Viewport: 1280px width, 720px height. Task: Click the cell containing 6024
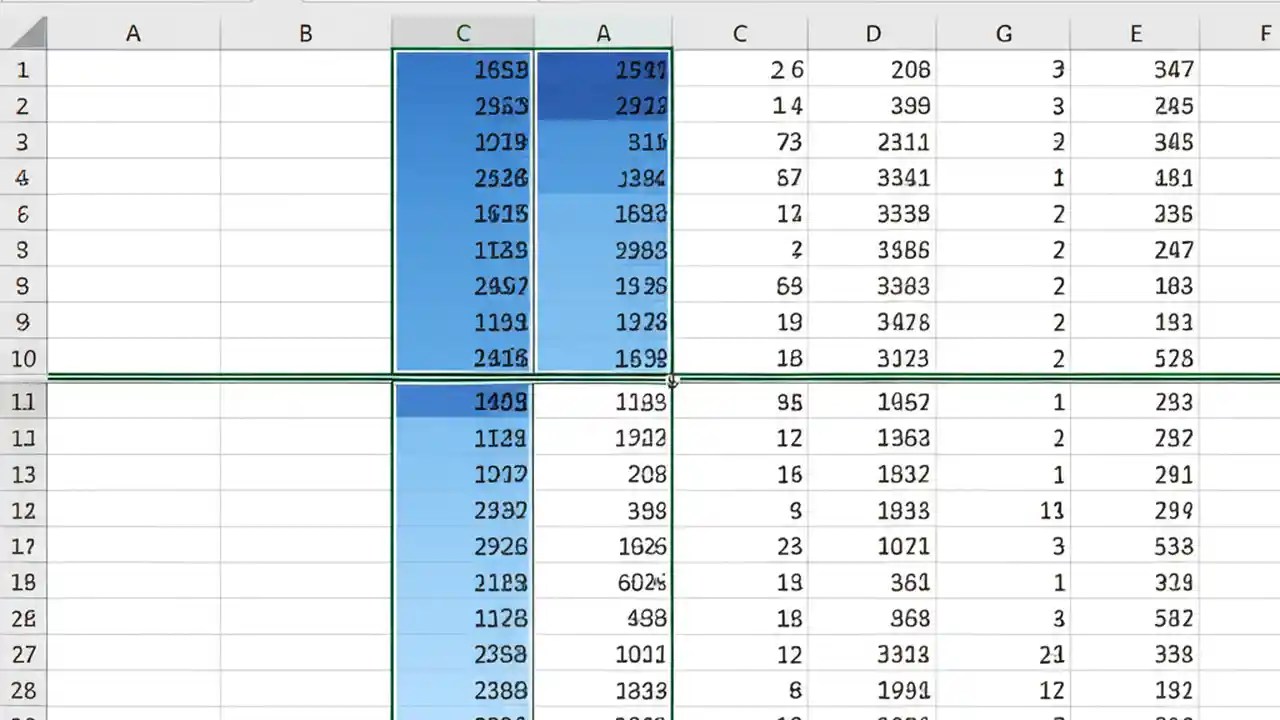(x=603, y=582)
